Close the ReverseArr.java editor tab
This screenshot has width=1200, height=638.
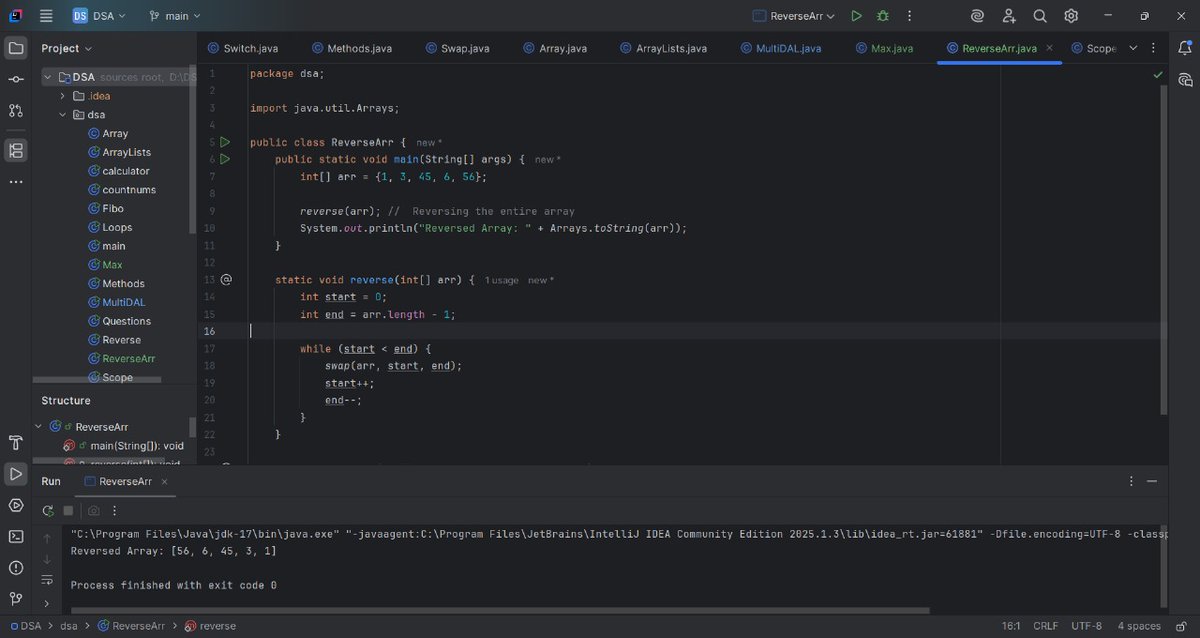tap(1051, 48)
